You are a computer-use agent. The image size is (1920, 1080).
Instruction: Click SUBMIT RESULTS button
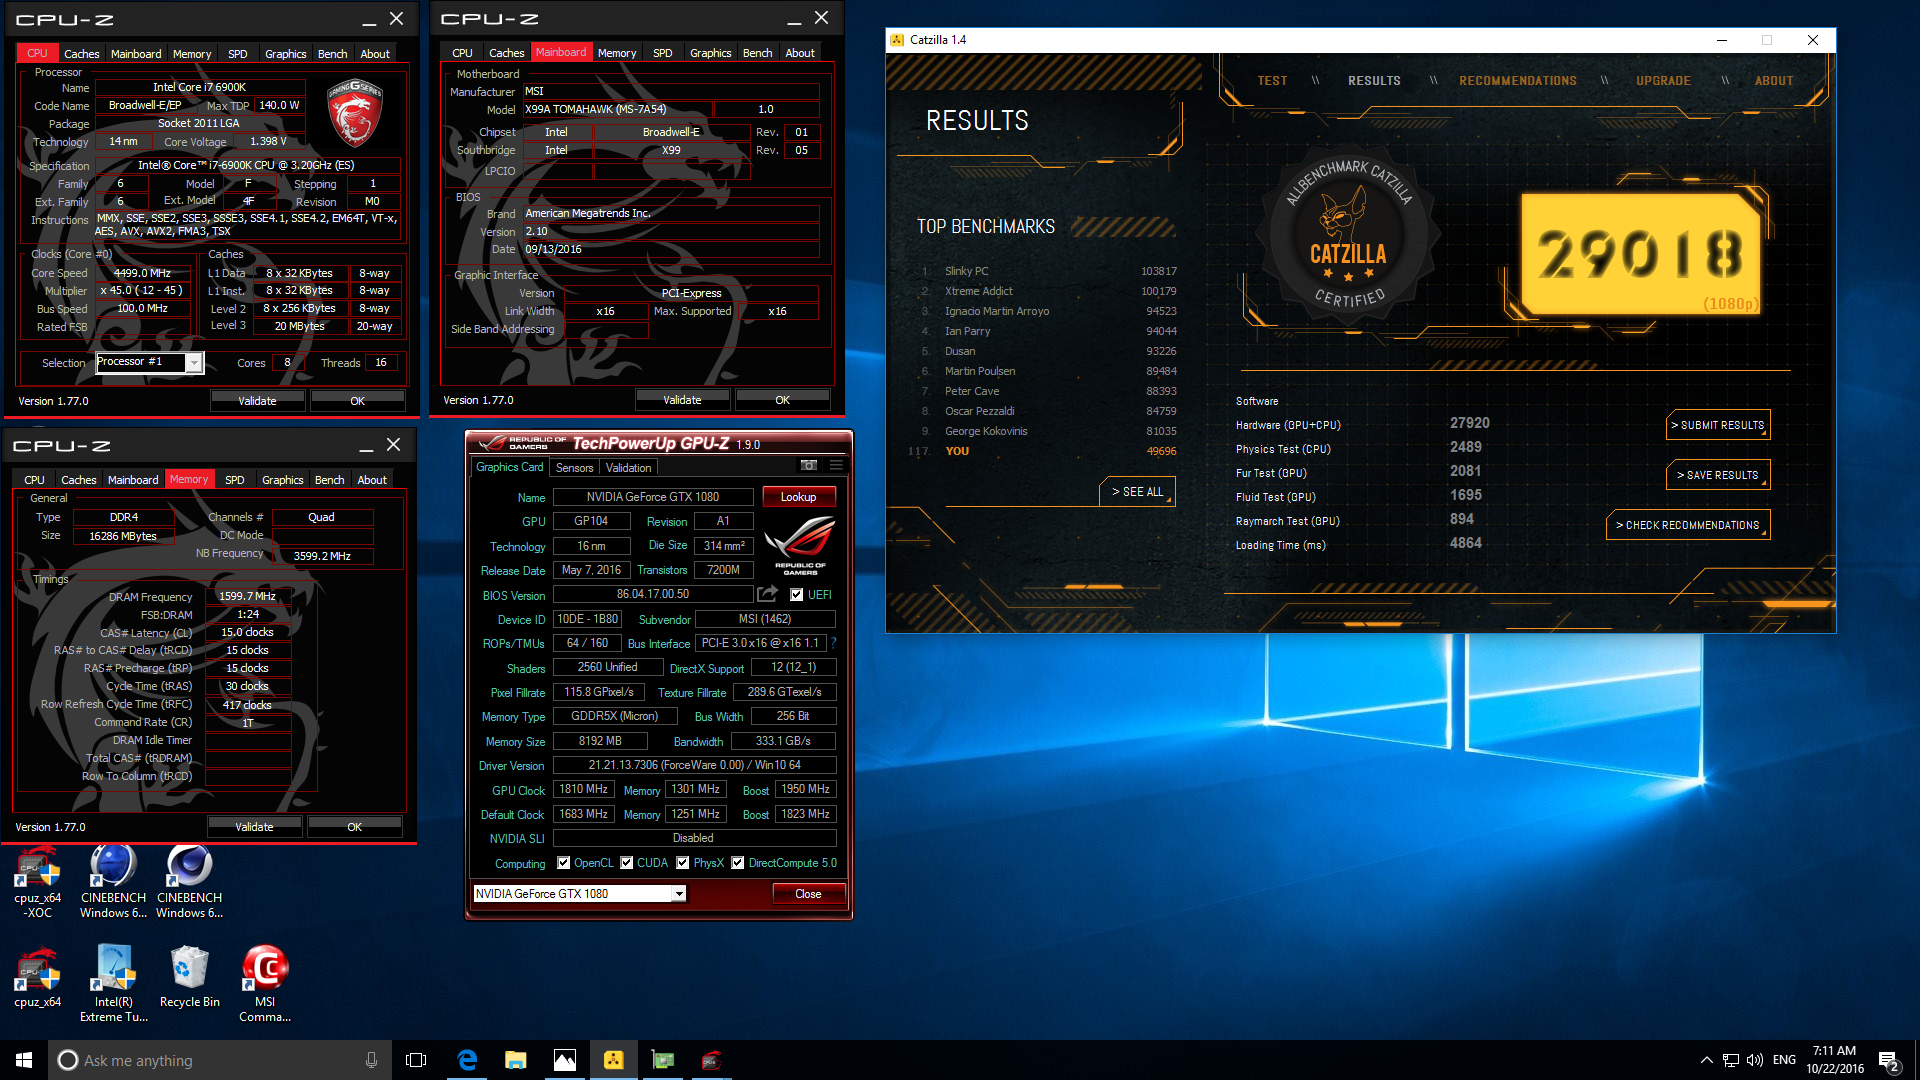(1718, 425)
